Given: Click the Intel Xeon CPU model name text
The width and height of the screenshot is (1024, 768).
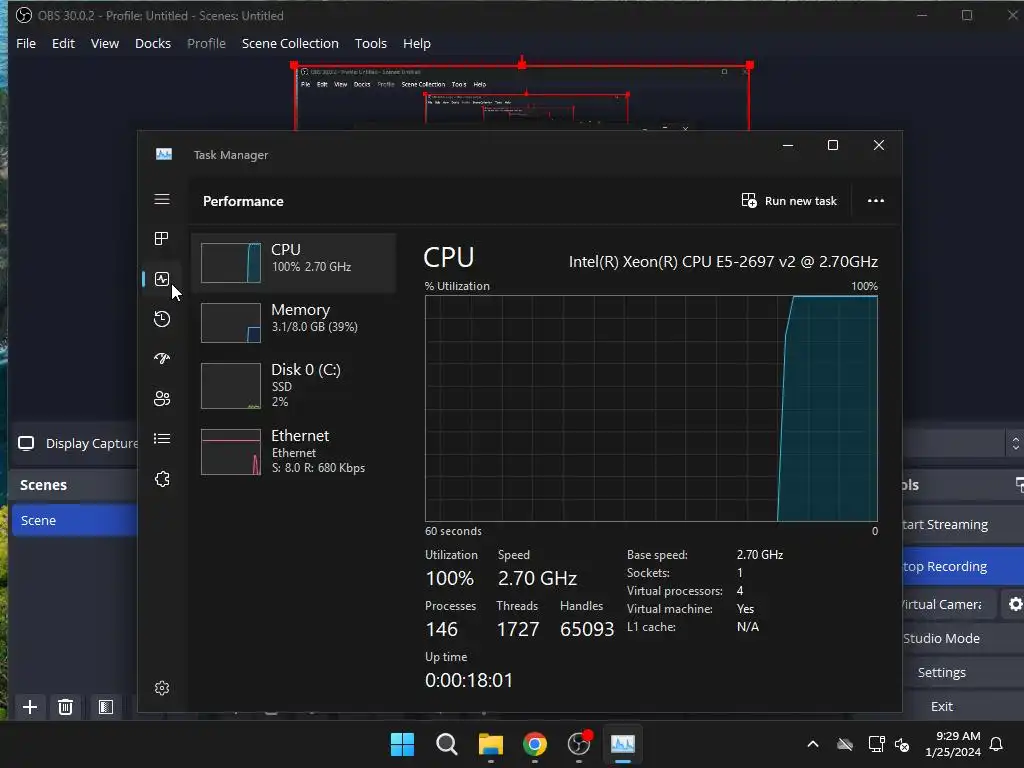Looking at the screenshot, I should [723, 262].
